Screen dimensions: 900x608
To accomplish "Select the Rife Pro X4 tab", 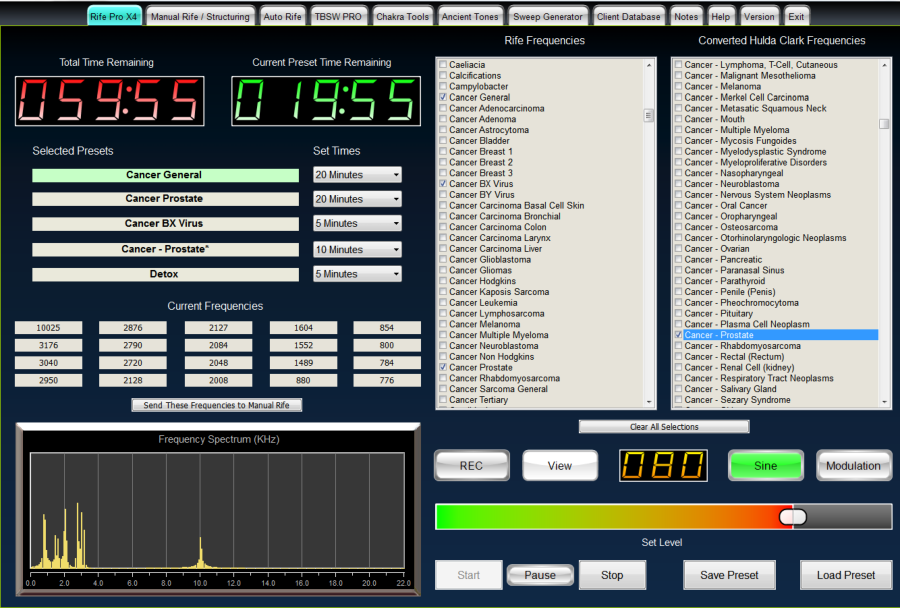I will [114, 16].
